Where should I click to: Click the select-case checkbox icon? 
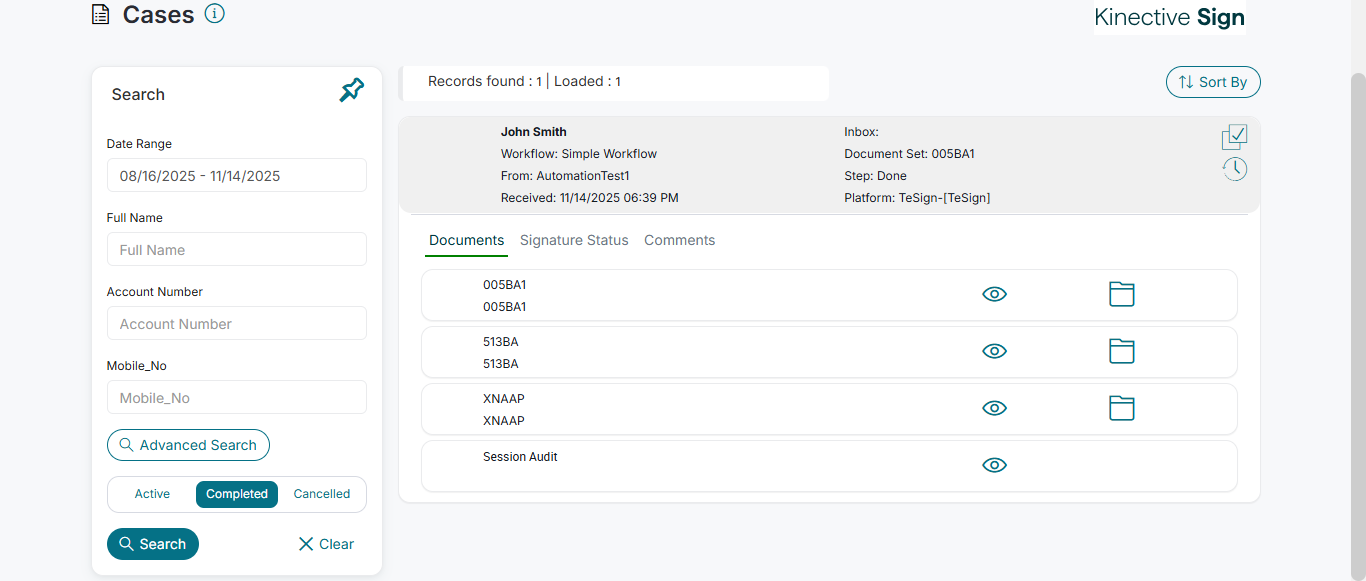[x=1234, y=137]
